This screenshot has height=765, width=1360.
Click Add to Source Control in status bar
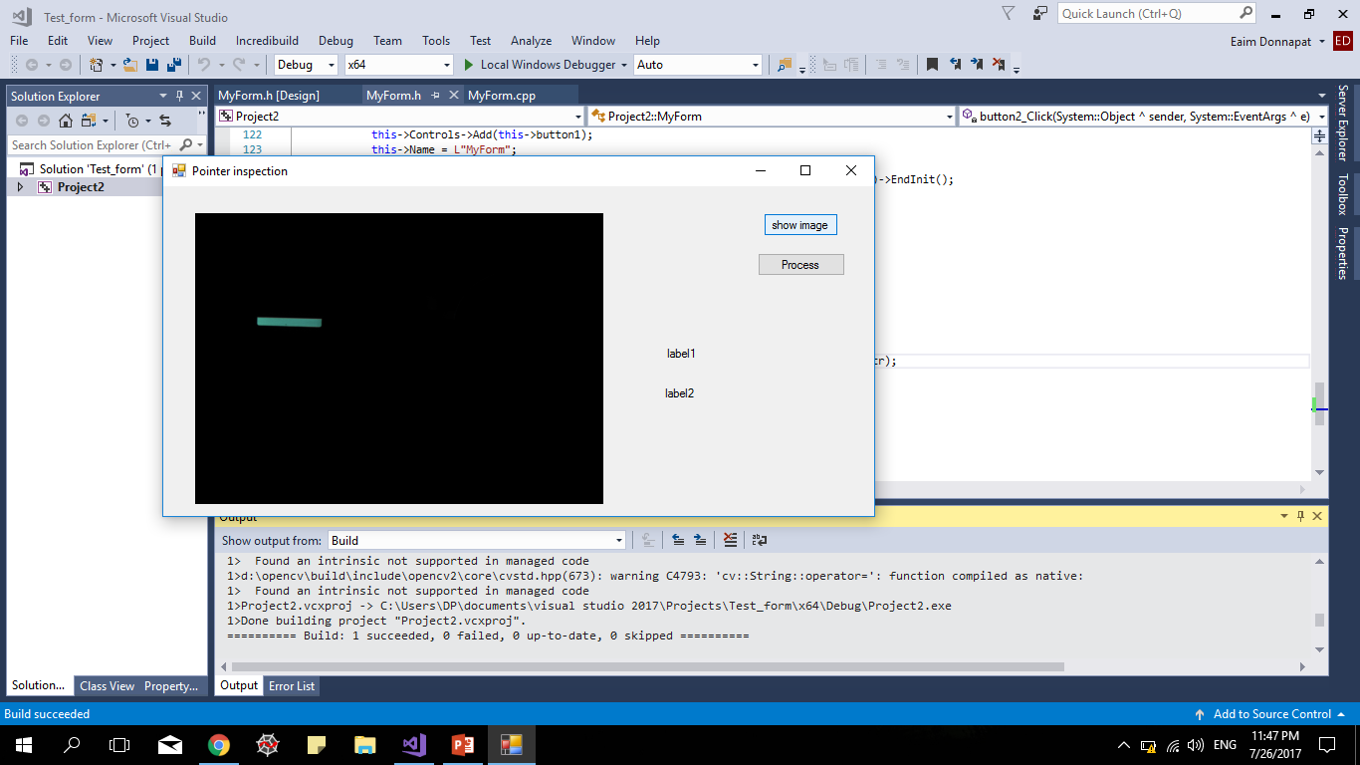(x=1272, y=714)
